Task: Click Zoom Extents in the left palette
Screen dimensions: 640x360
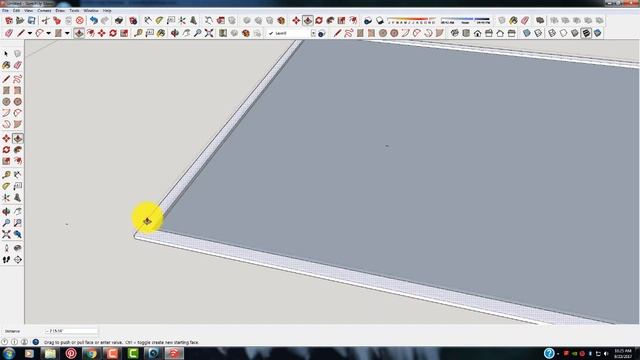Action: coord(6,234)
